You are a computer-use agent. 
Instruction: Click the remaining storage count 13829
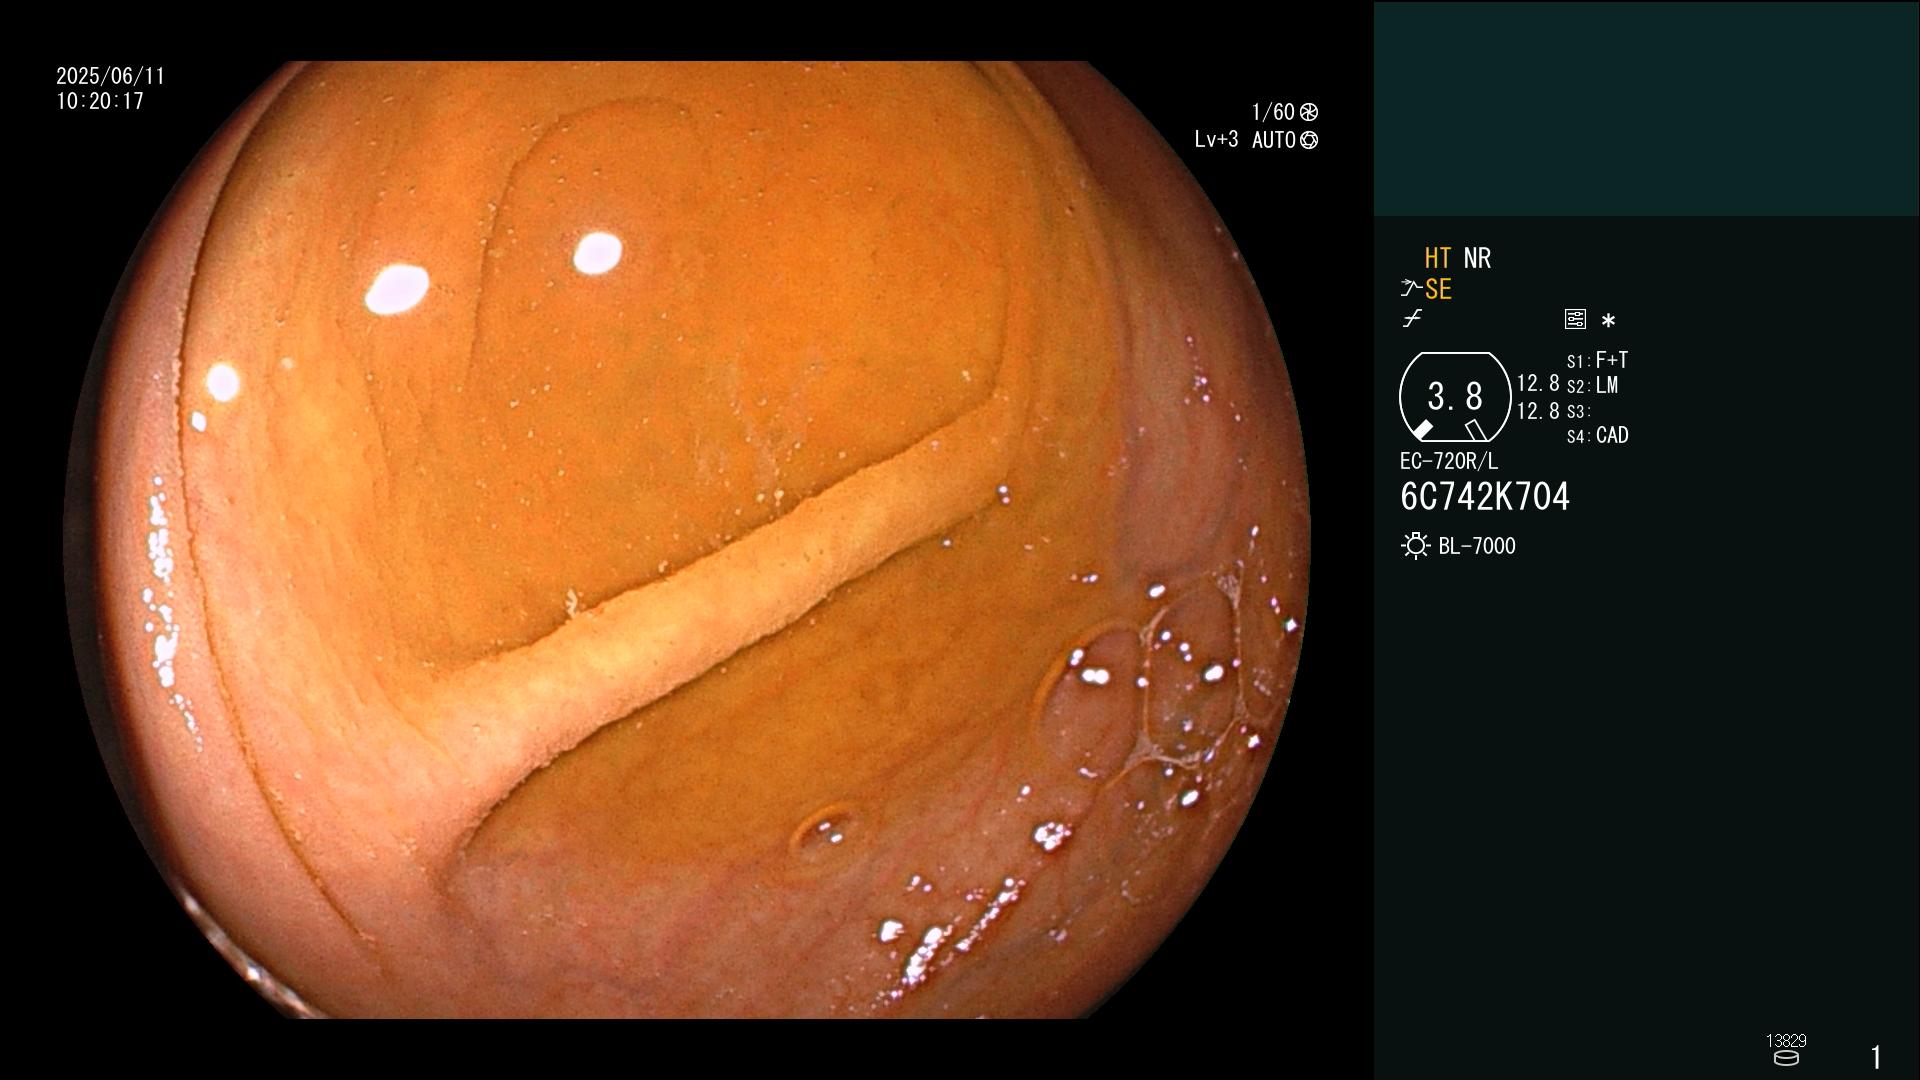coord(1786,1041)
